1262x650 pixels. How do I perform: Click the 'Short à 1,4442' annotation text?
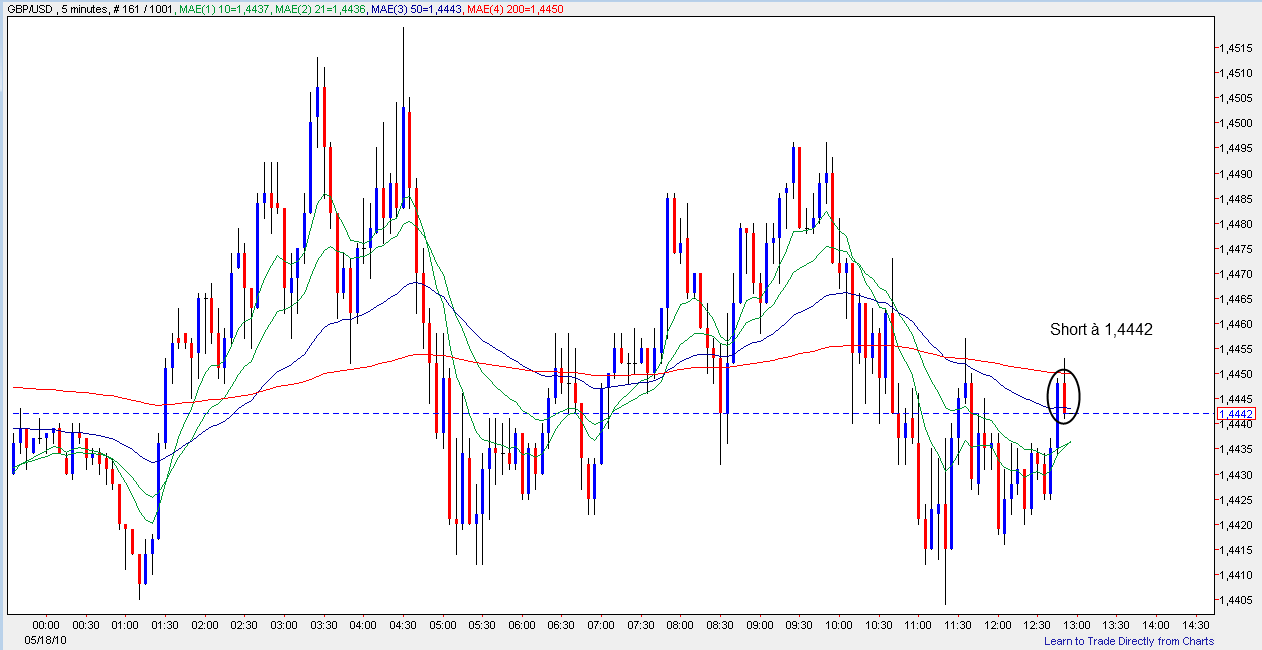tap(1101, 329)
